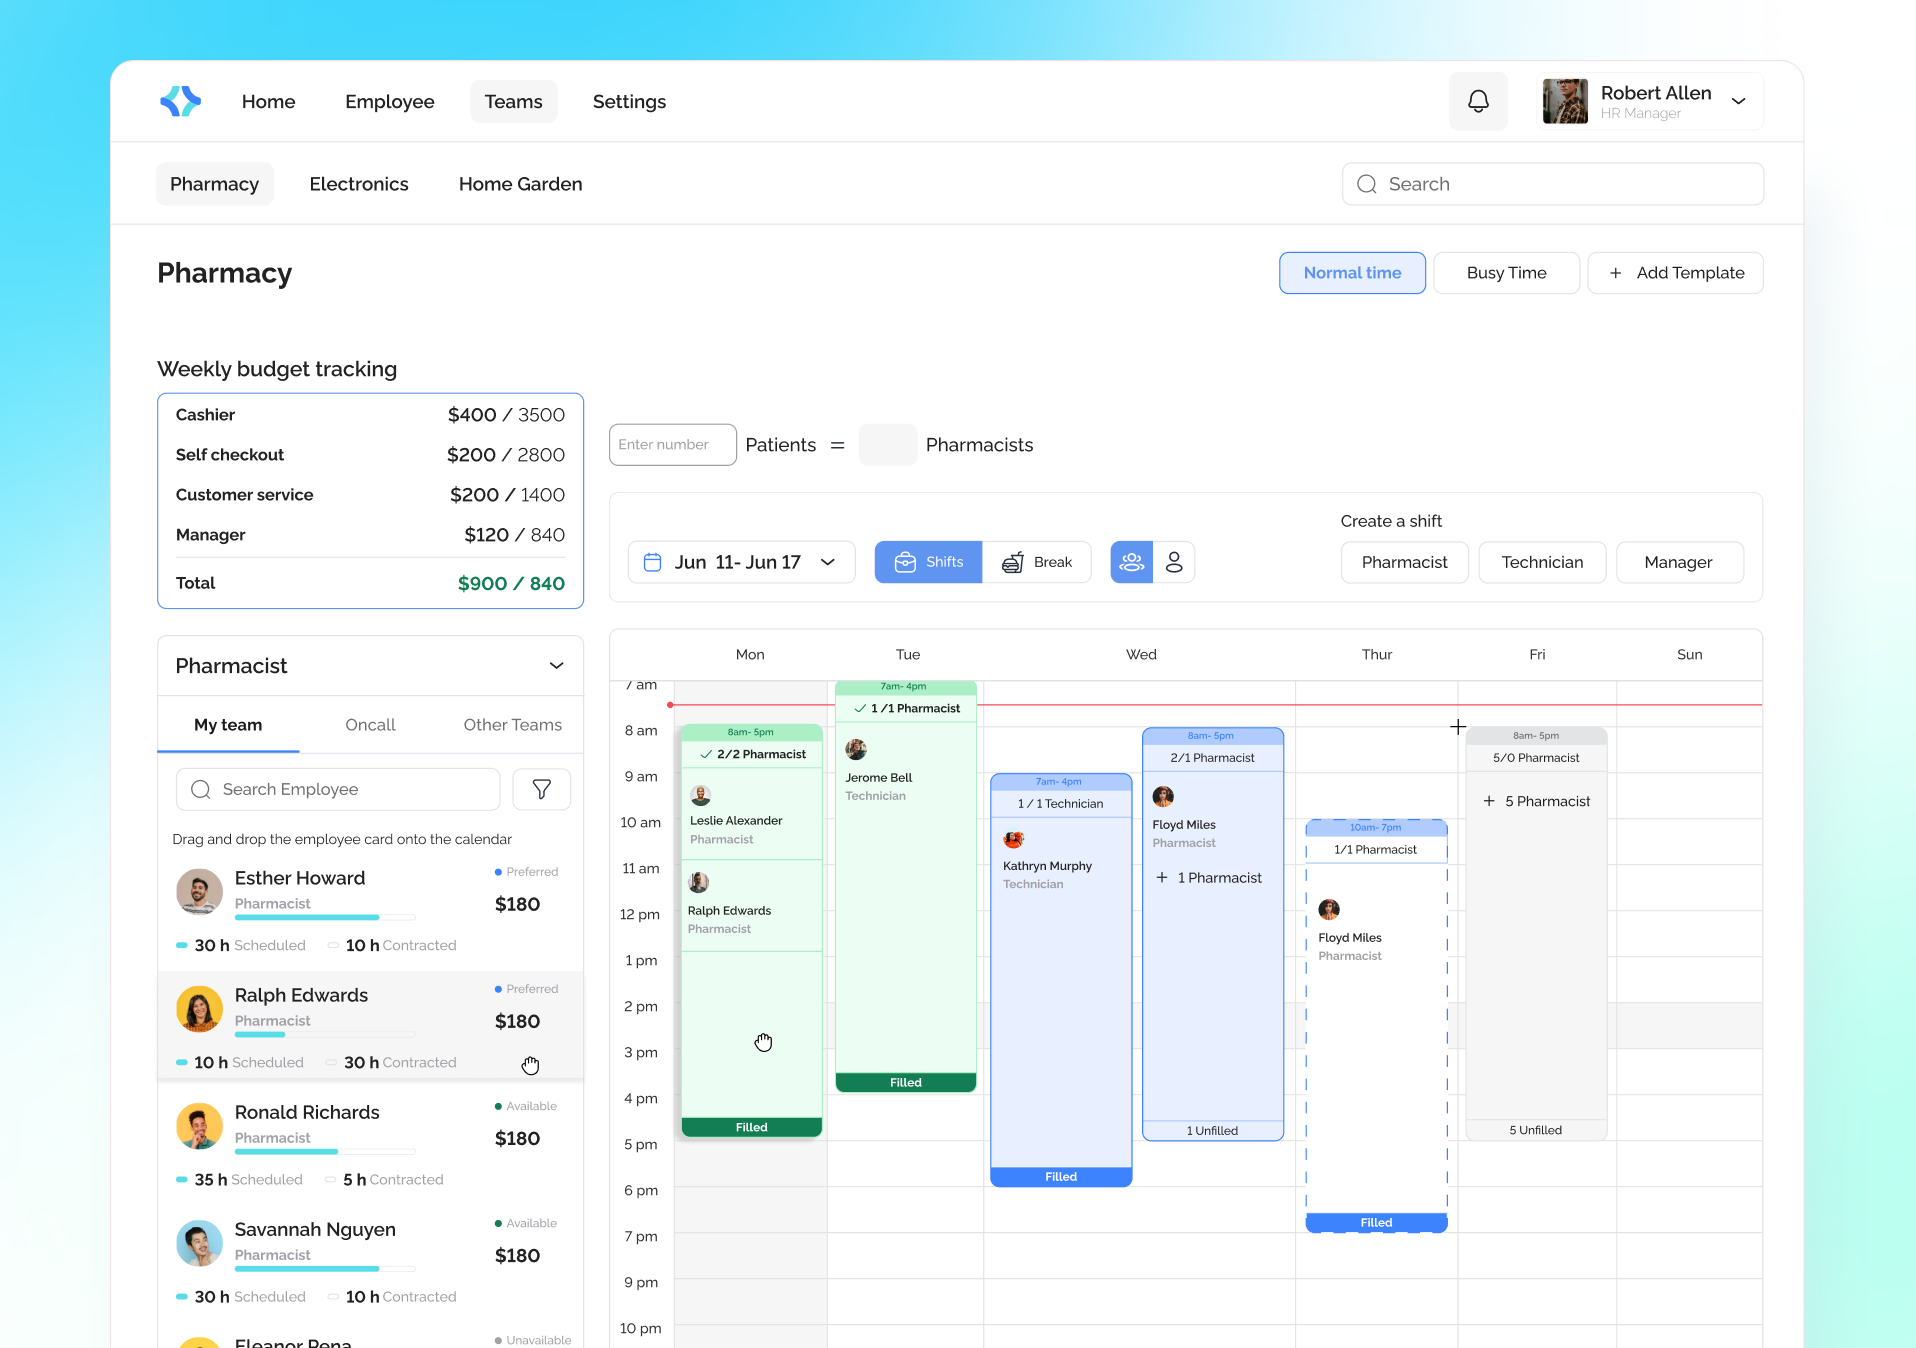Viewport: 1916px width, 1348px height.
Task: Create a Pharmacist shift
Action: tap(1404, 562)
